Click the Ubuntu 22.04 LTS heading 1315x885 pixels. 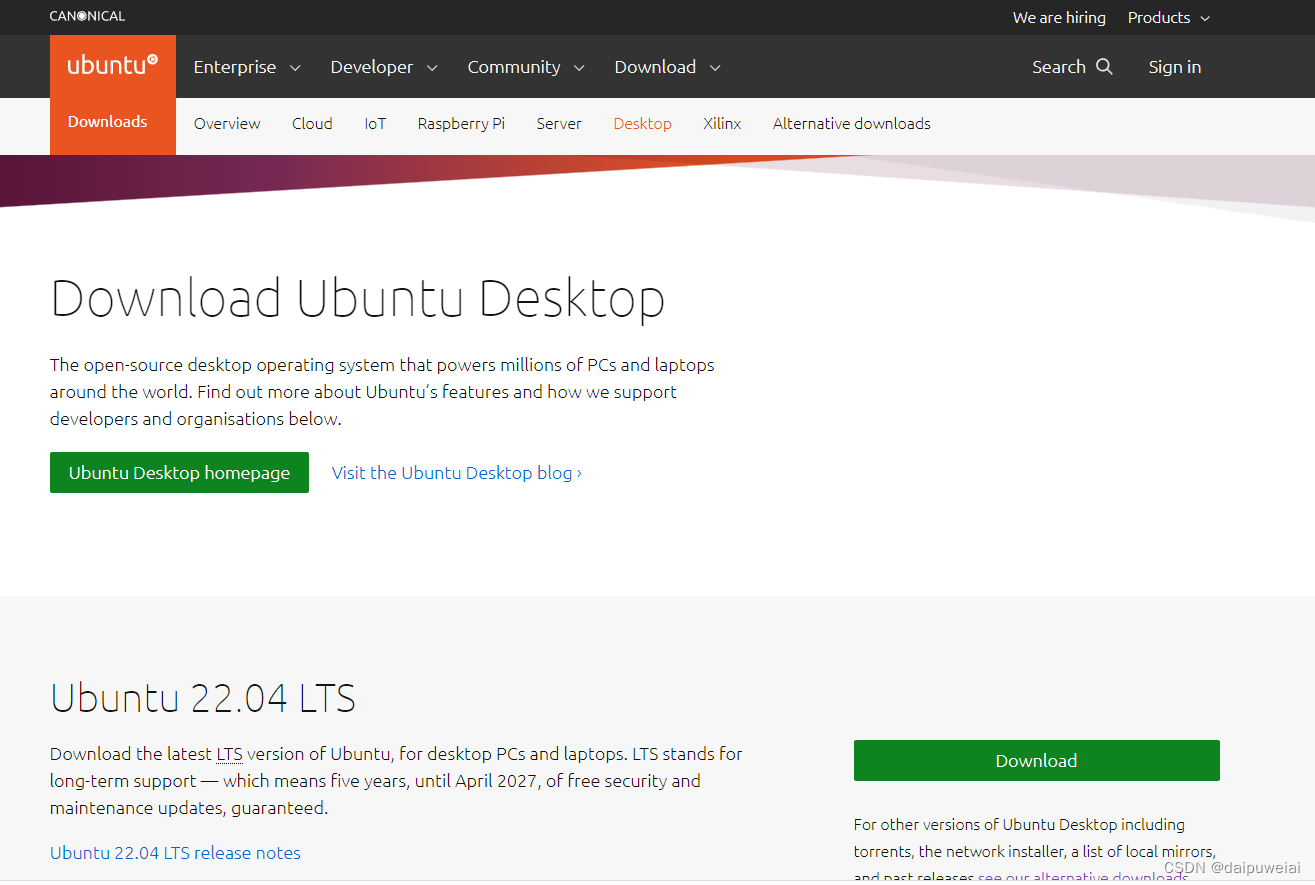[x=203, y=698]
